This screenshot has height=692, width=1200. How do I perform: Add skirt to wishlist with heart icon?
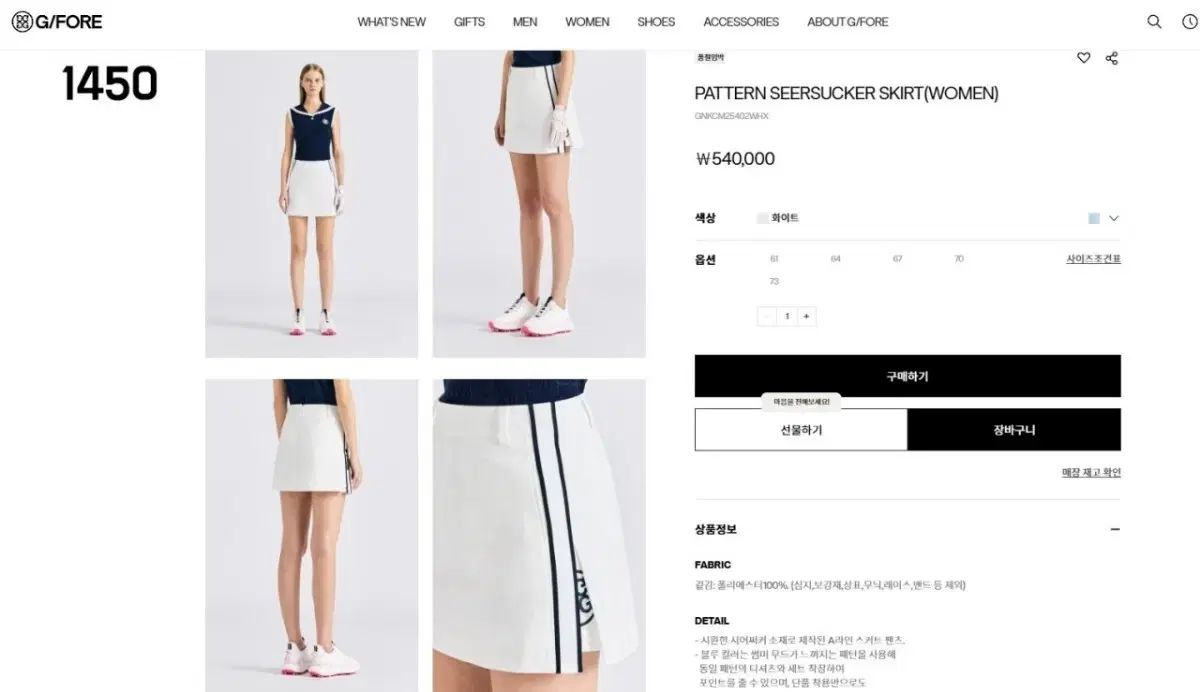click(x=1083, y=58)
